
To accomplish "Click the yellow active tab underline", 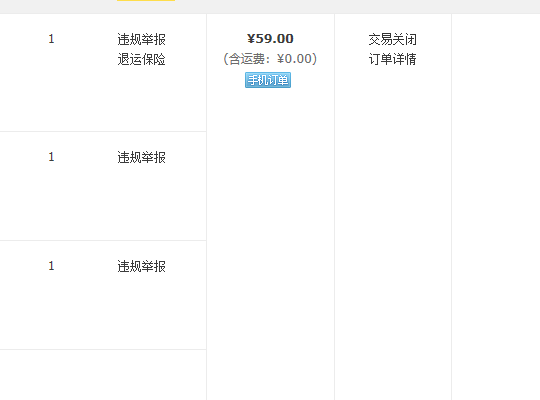I will pos(146,0).
